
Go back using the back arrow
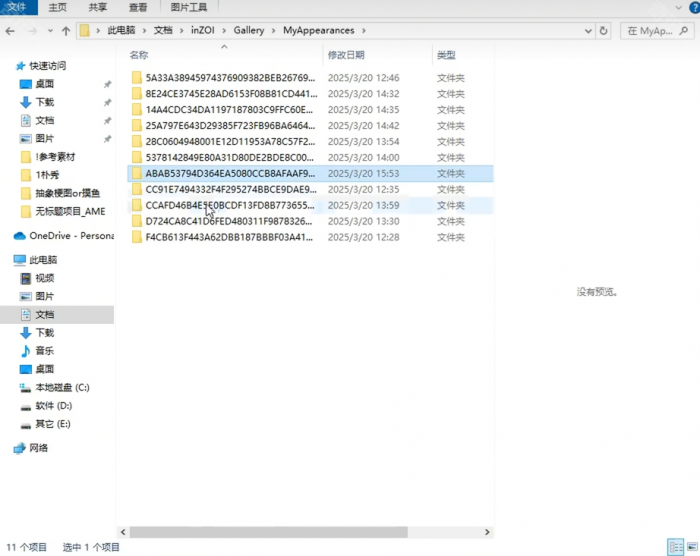tap(11, 31)
